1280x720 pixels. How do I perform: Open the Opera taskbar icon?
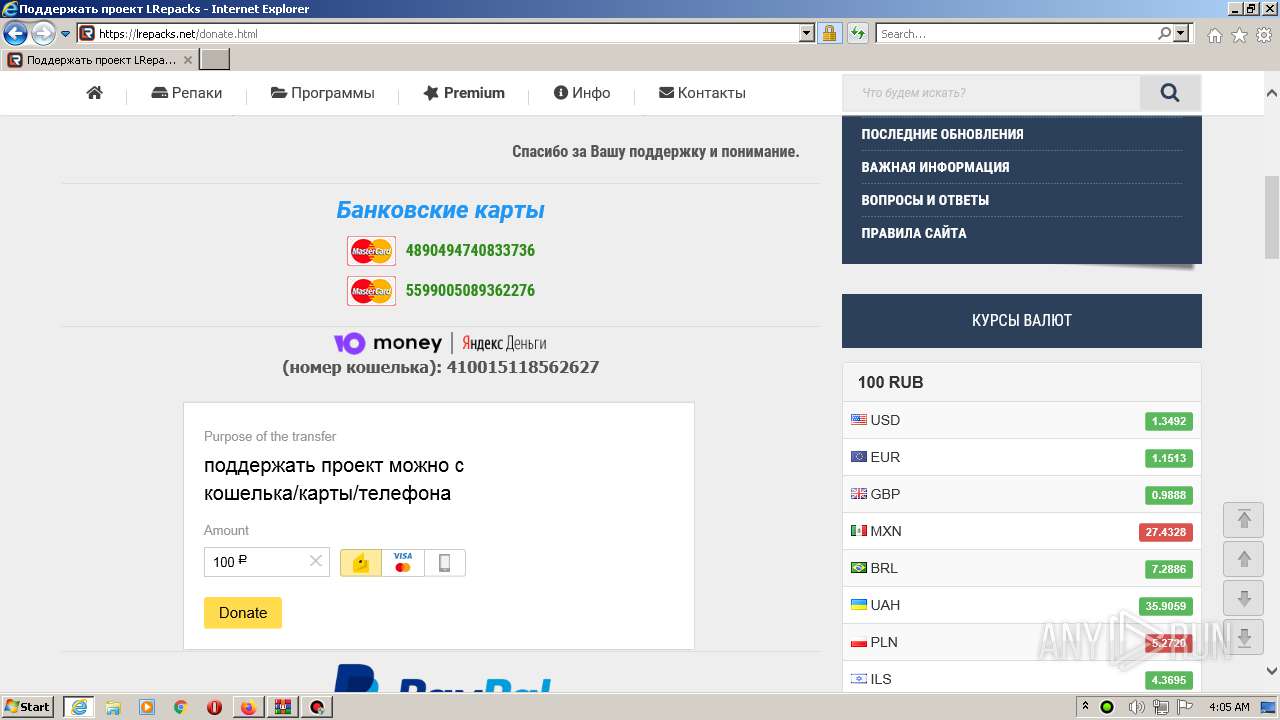[214, 707]
